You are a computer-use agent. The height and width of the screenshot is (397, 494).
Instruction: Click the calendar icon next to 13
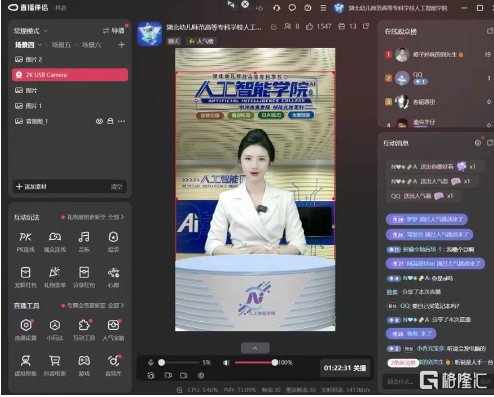coord(341,26)
